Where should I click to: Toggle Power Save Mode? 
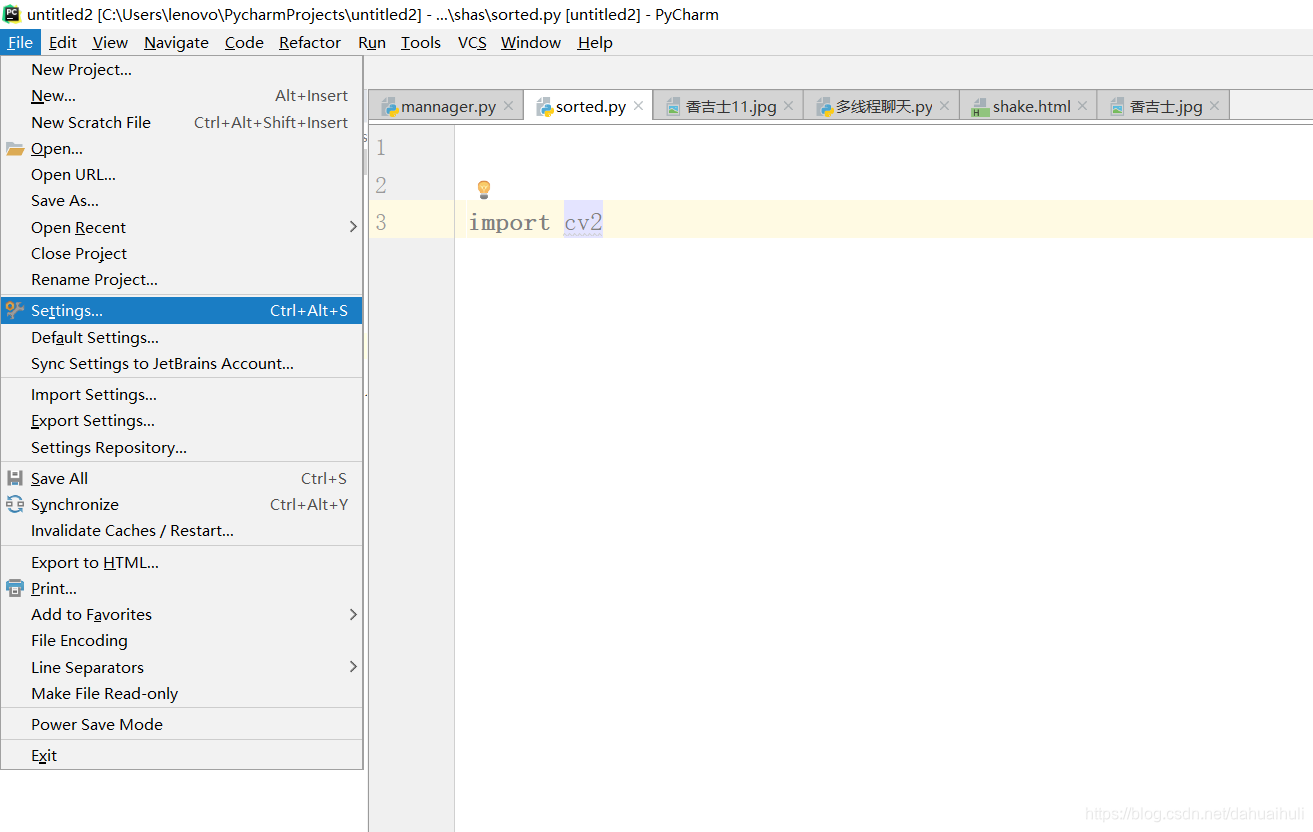181,724
